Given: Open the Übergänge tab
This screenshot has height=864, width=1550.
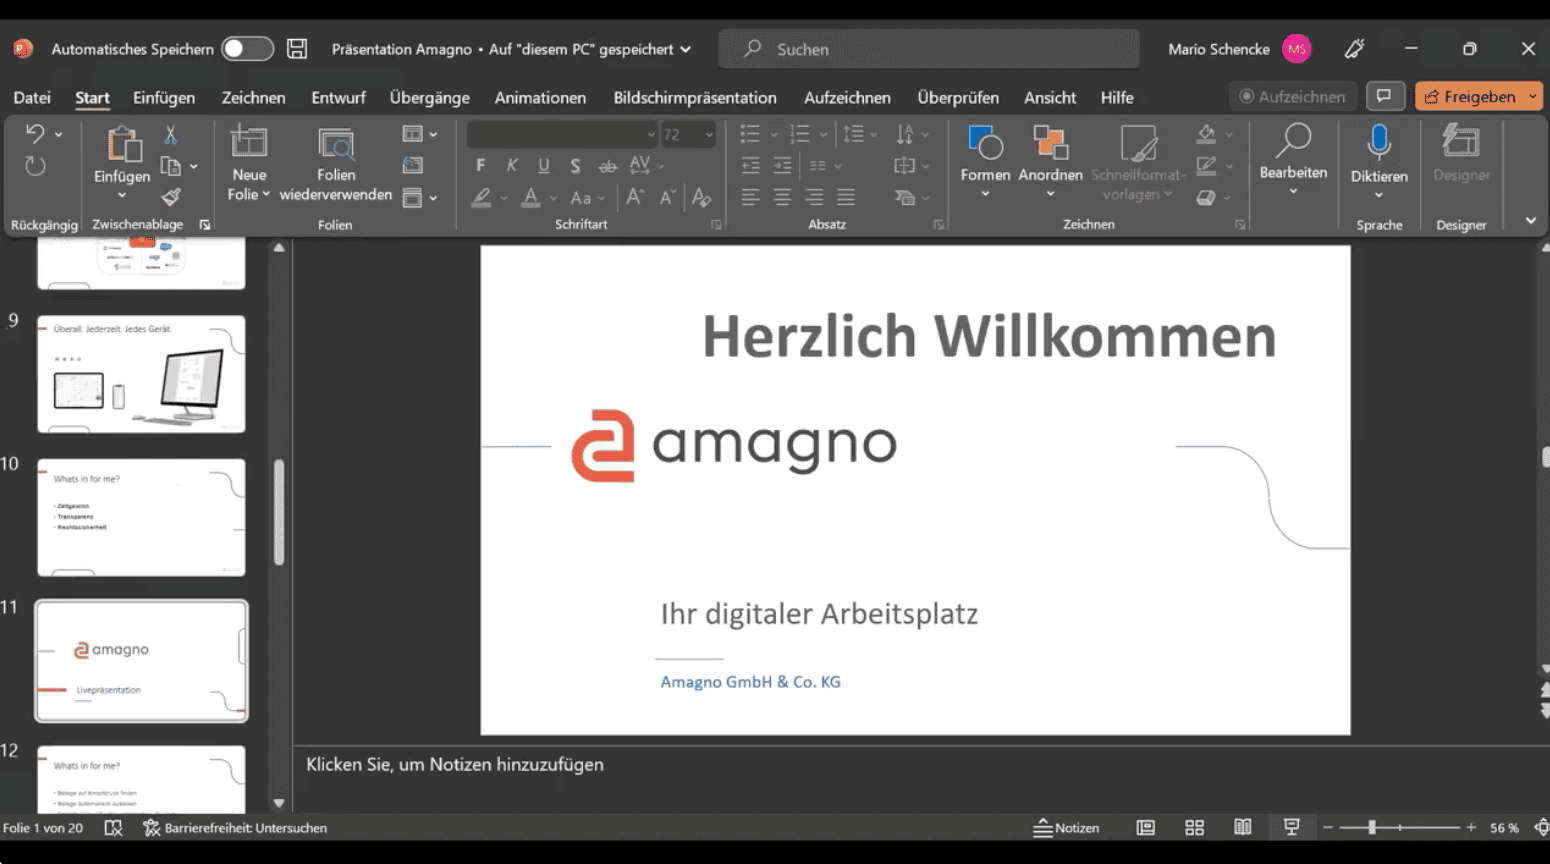Looking at the screenshot, I should 430,97.
